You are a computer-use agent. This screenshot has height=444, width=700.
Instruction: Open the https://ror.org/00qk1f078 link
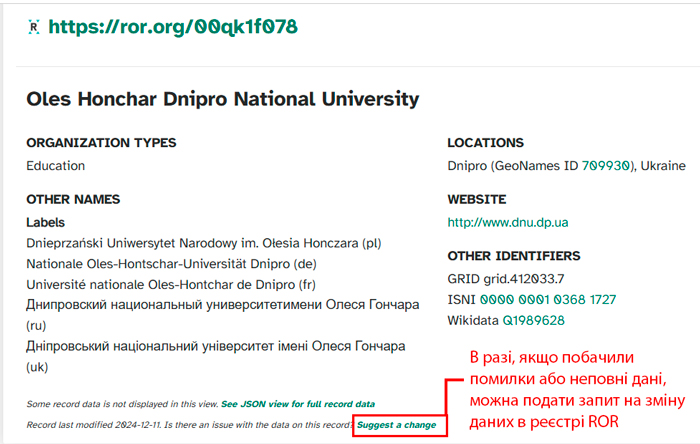click(x=173, y=27)
